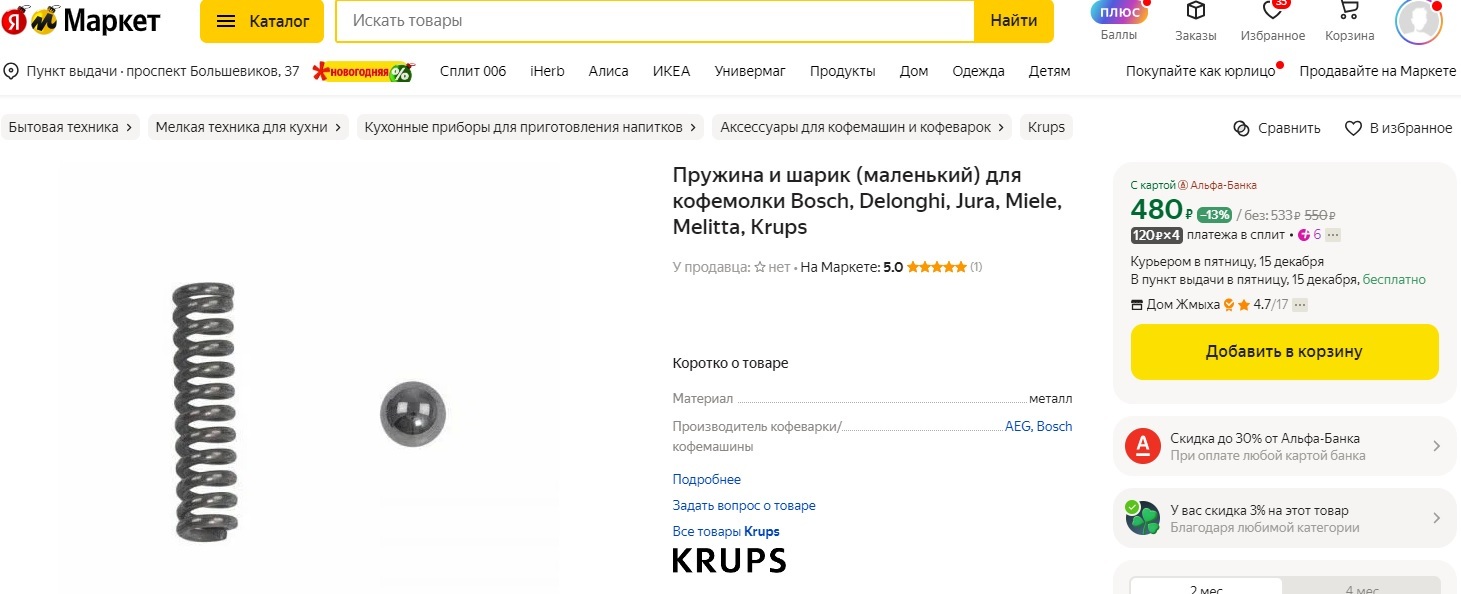Viewport: 1461px width, 594px height.
Task: Click the Плюс Баллы badge
Action: click(x=1119, y=14)
